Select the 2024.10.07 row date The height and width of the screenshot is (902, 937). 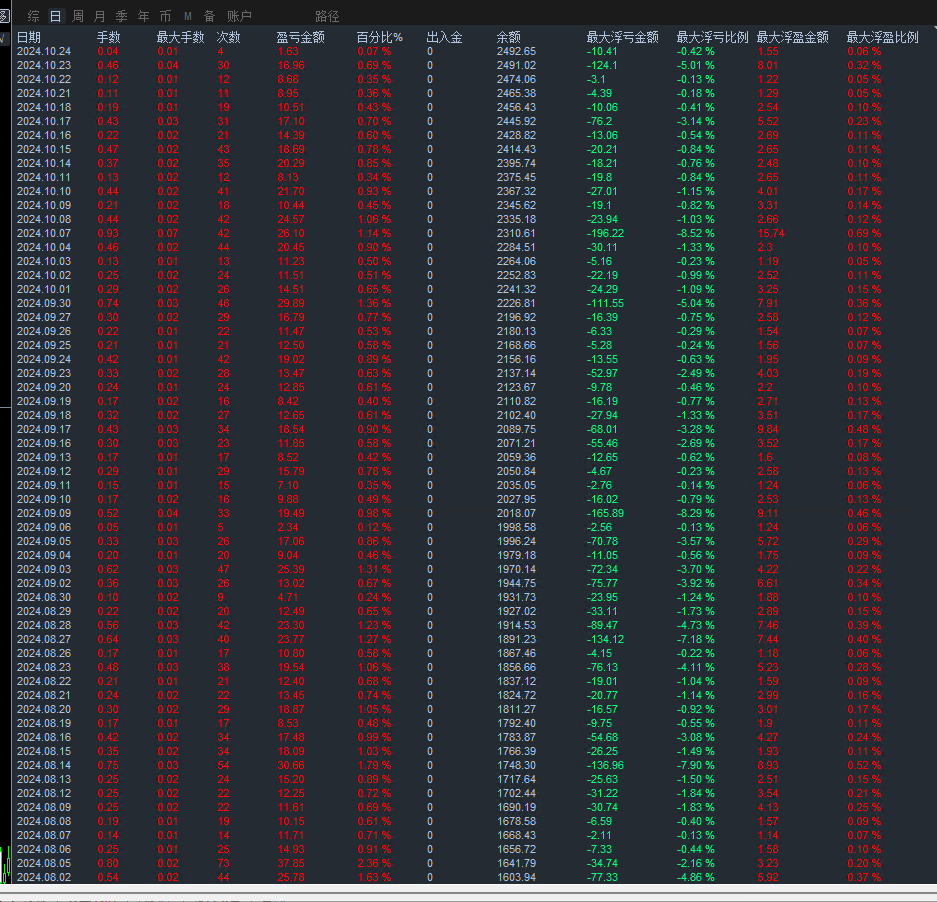point(44,233)
